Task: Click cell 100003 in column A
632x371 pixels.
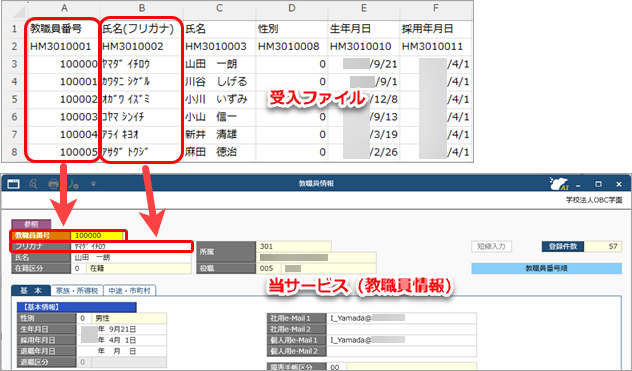Action: point(64,117)
